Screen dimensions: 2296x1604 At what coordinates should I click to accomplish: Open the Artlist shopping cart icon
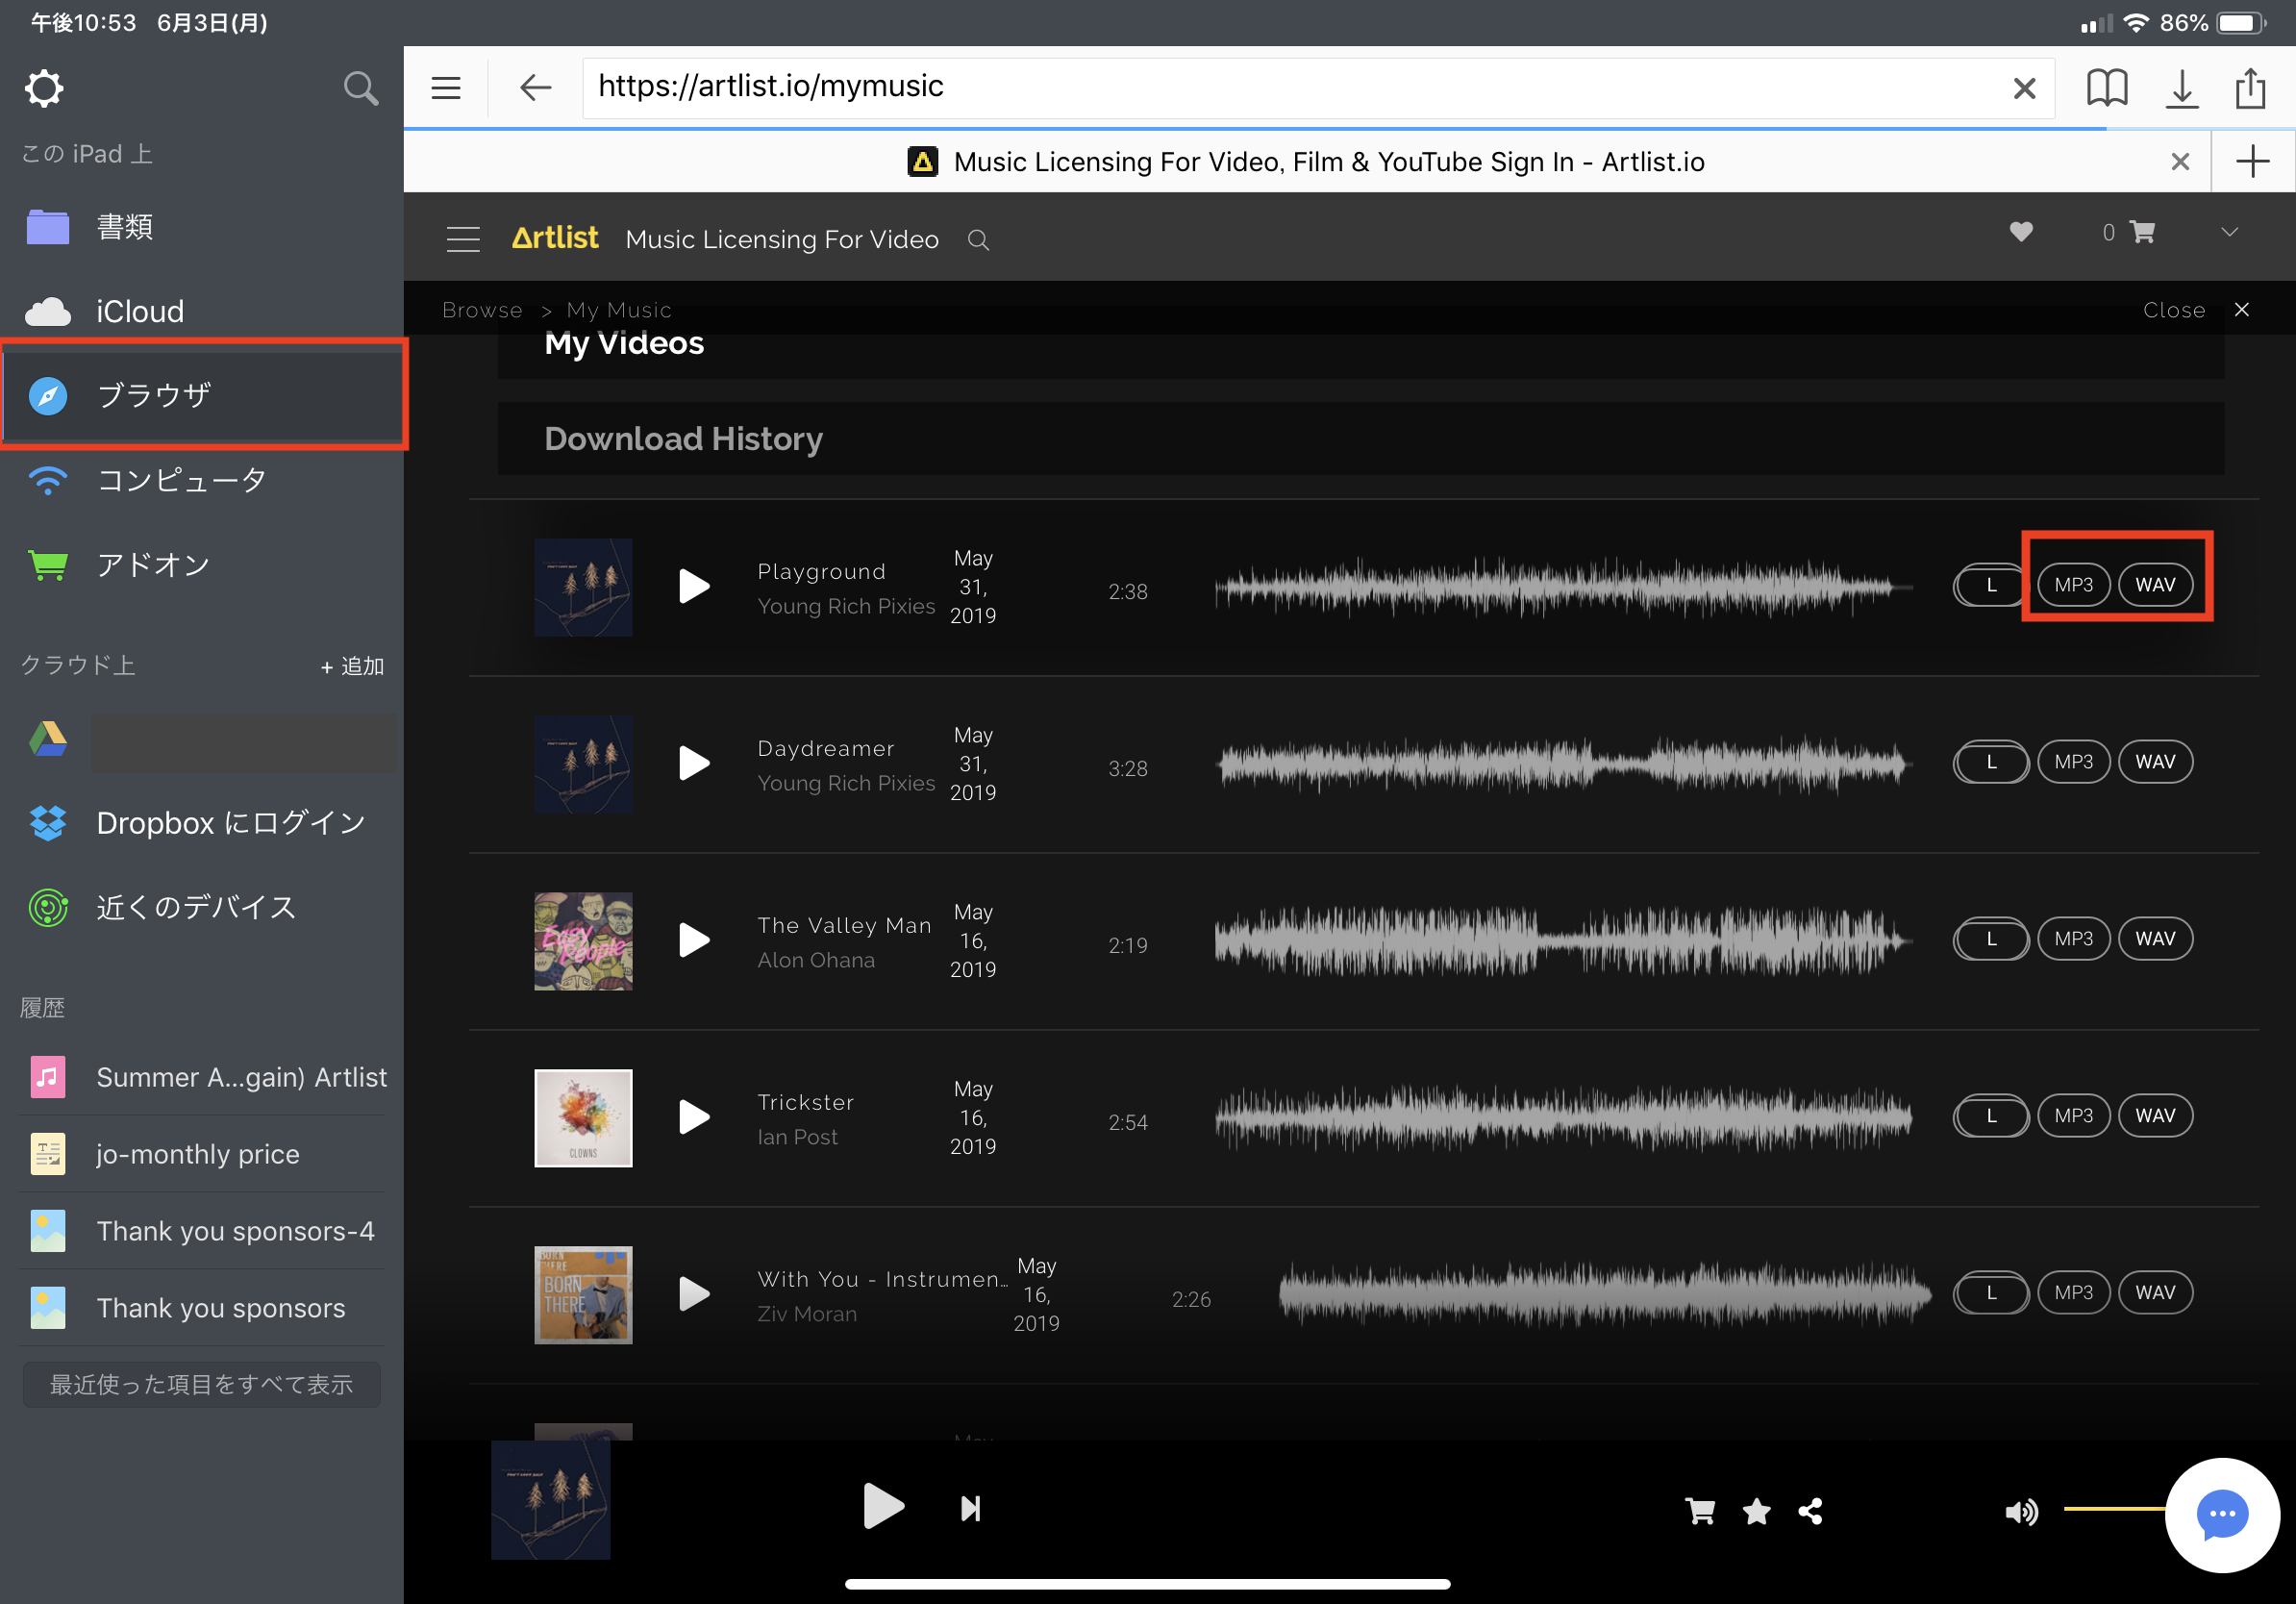click(2142, 232)
